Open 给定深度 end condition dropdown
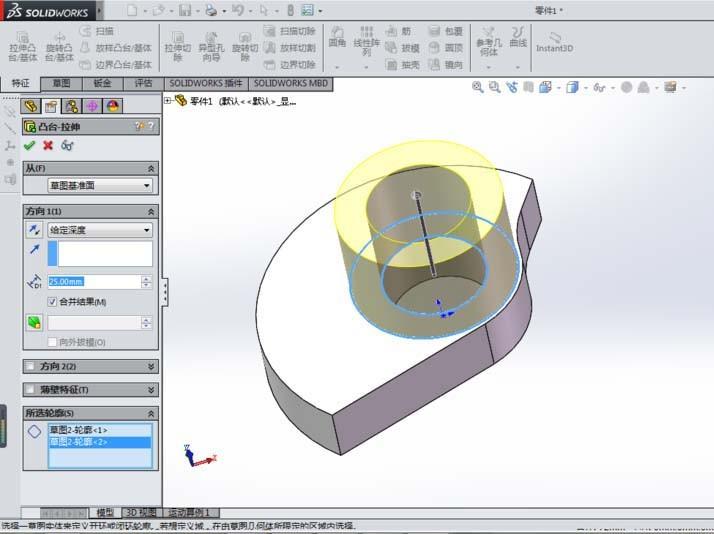Screen dimensions: 714x534 pos(100,230)
